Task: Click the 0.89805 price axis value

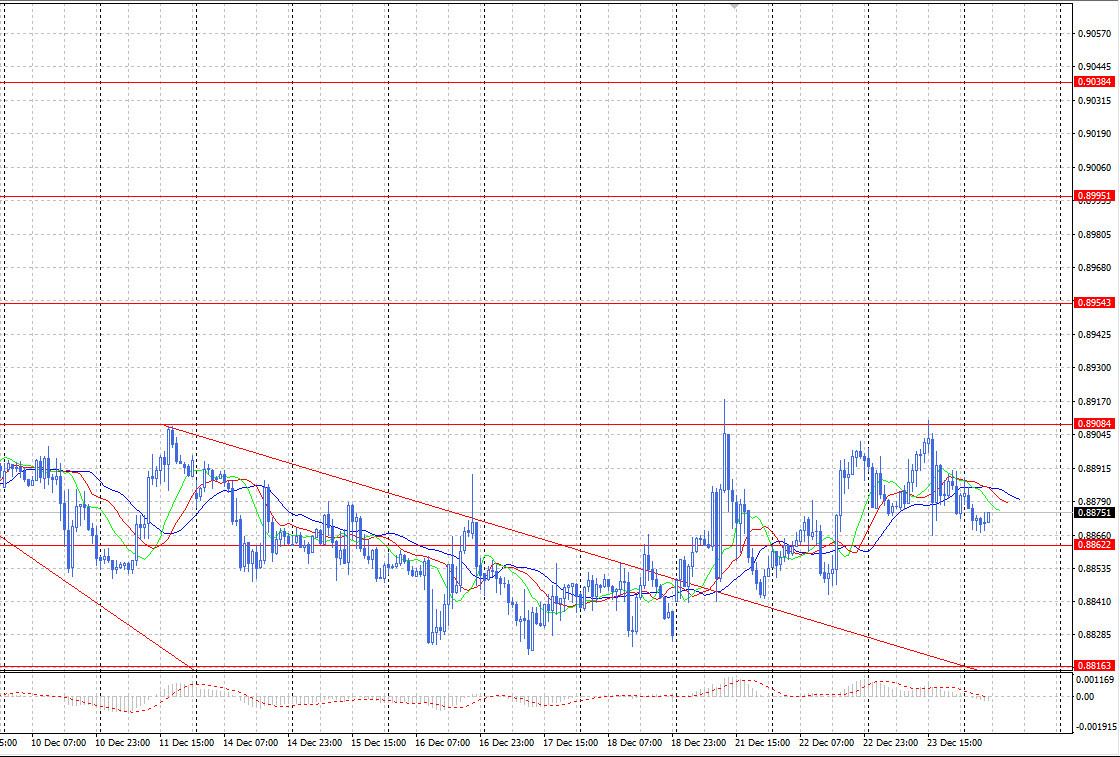Action: (x=1094, y=234)
